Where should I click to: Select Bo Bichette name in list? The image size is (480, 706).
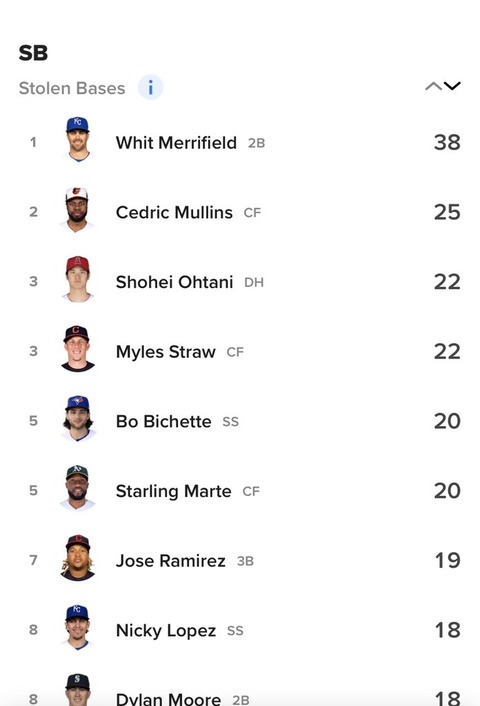(163, 421)
